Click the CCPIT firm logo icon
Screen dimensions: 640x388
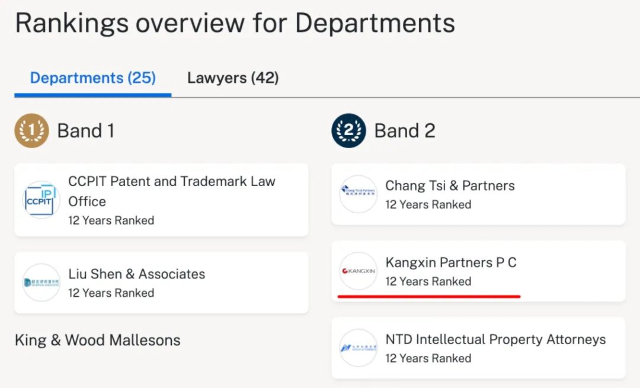pos(41,200)
